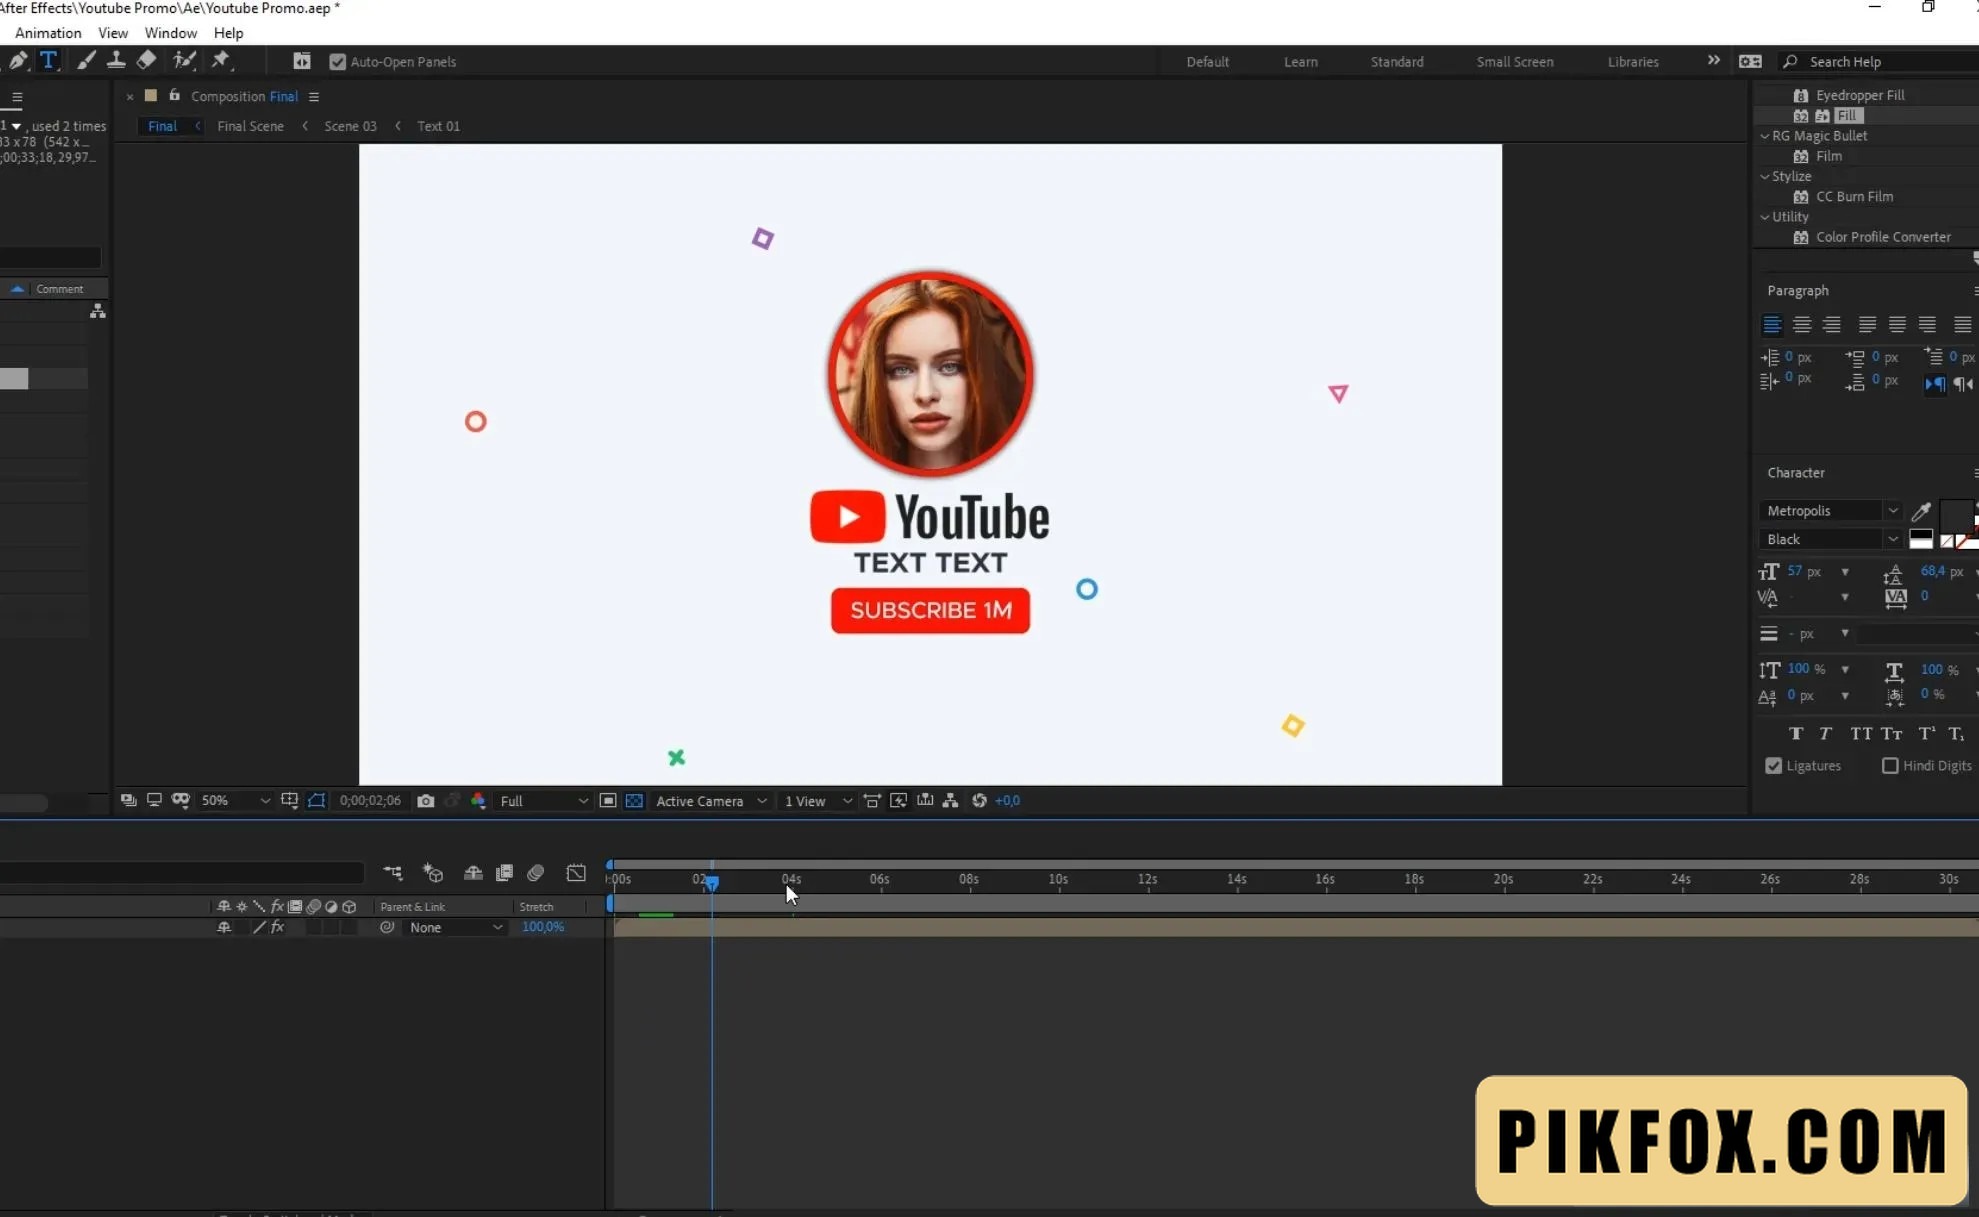Select the Clone Stamp tool
Image resolution: width=1979 pixels, height=1217 pixels.
116,61
